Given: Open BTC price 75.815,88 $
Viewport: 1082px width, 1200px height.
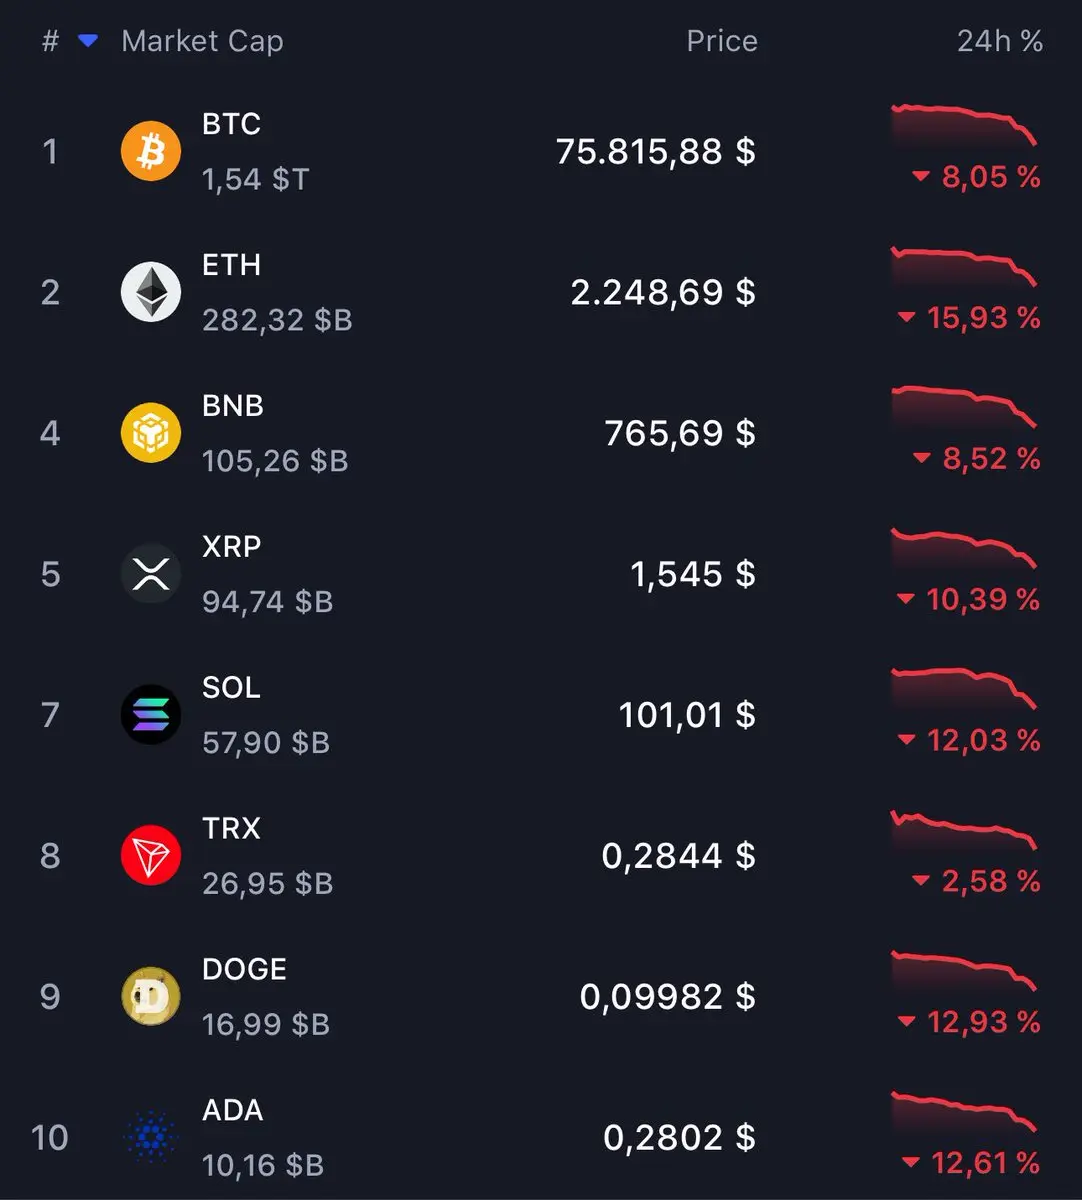Looking at the screenshot, I should (x=656, y=151).
